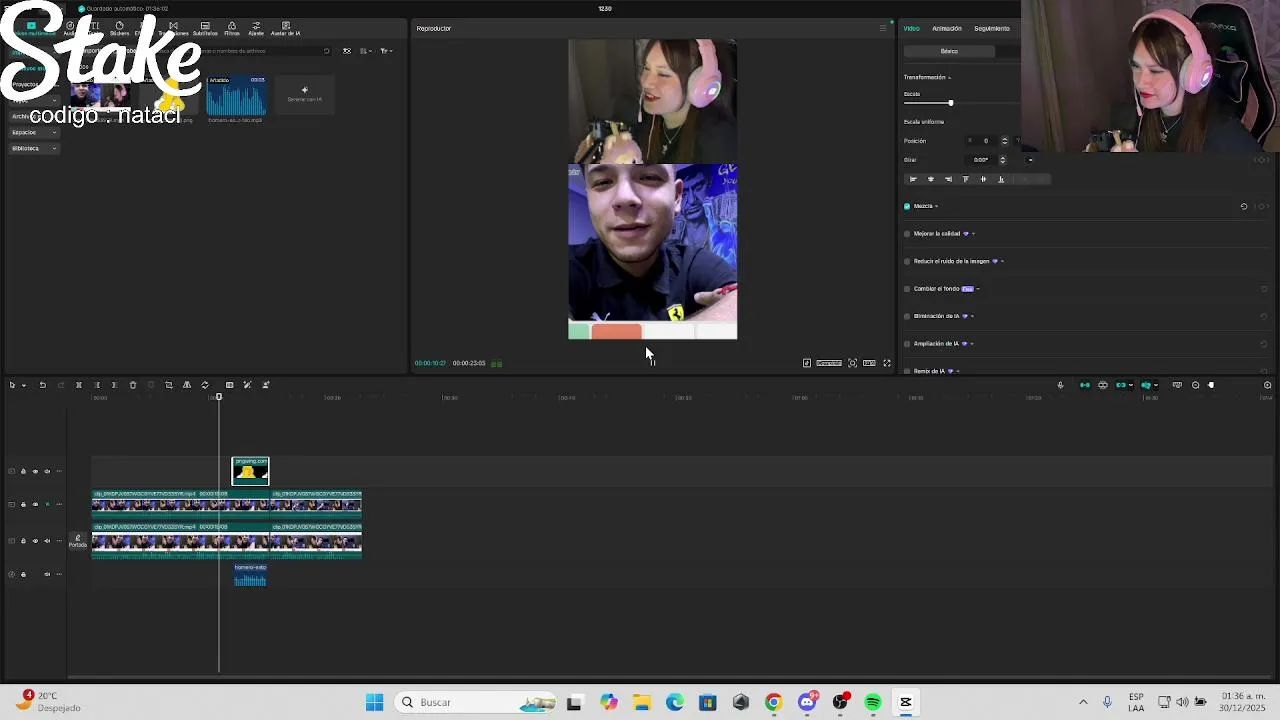This screenshot has height=720, width=1280.
Task: Click the fullscreen icon in the player
Action: 886,363
